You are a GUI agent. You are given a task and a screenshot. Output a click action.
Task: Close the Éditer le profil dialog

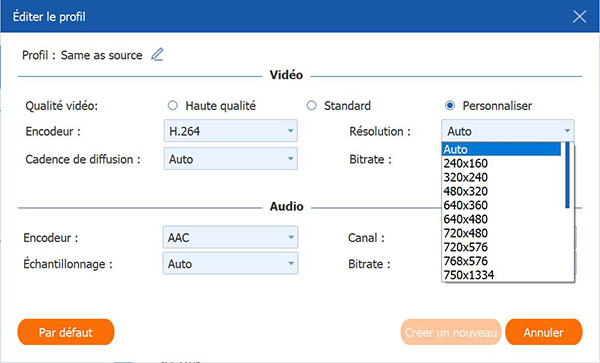(579, 16)
